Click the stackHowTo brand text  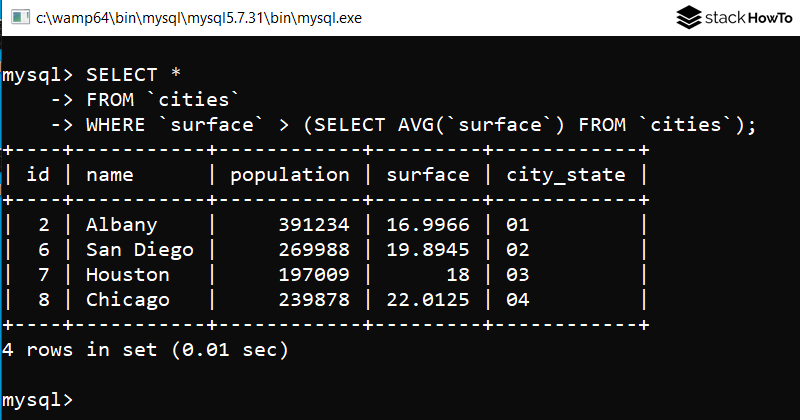click(x=746, y=18)
